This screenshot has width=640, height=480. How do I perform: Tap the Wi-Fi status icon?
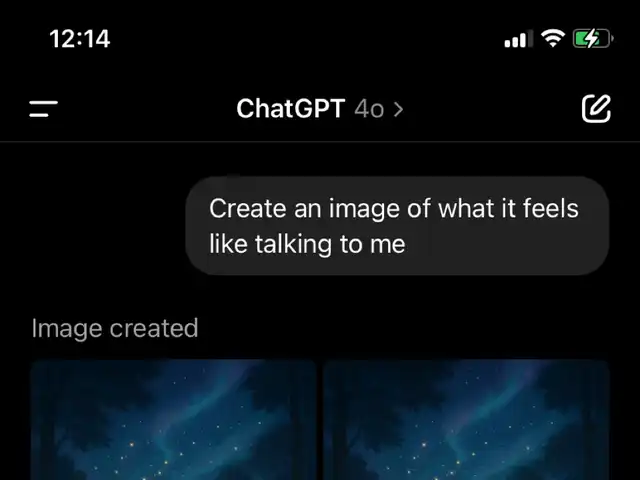[x=553, y=39]
